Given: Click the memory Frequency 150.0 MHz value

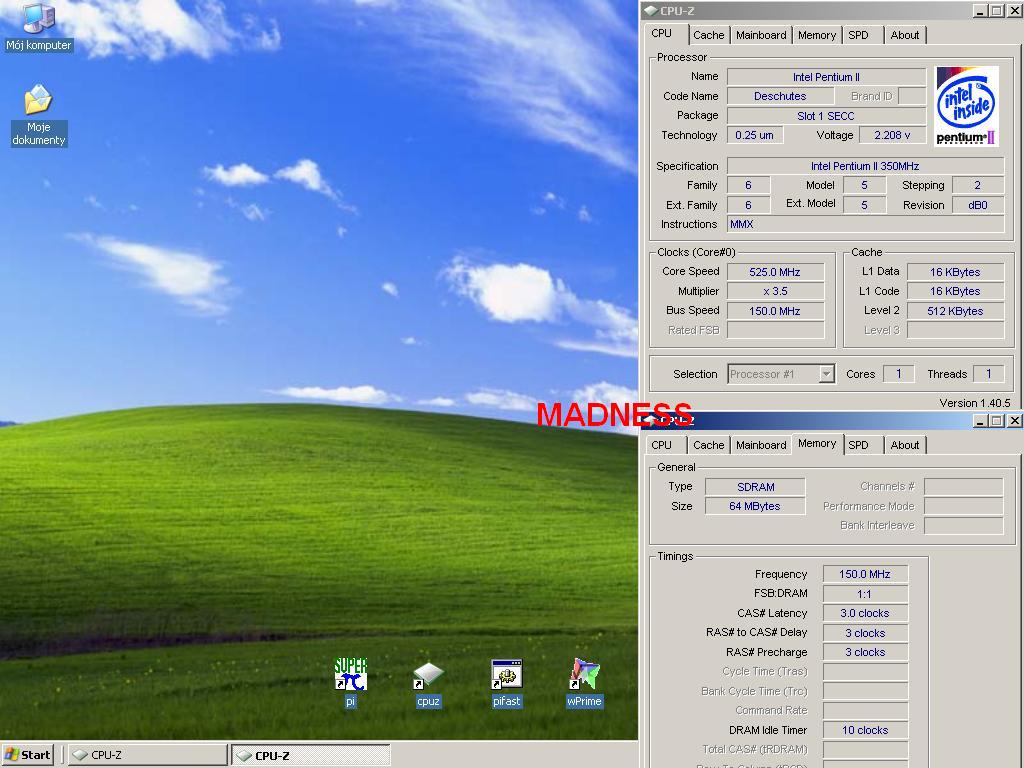Looking at the screenshot, I should pos(865,574).
